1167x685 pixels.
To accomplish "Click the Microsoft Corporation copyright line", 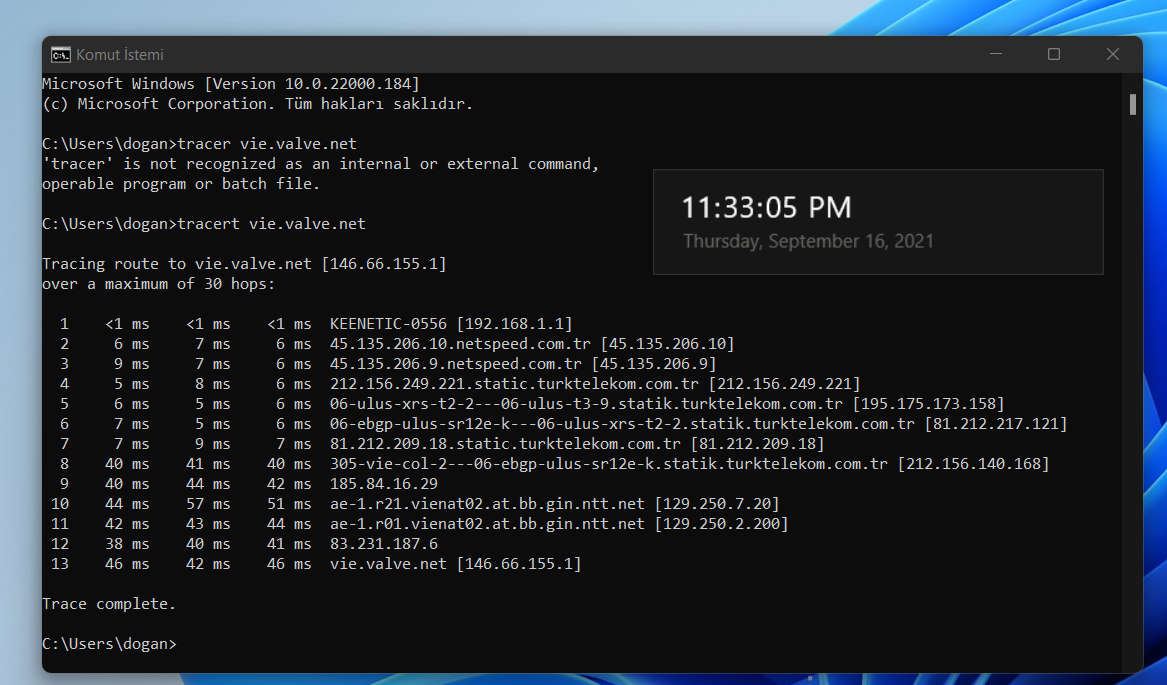I will [258, 103].
